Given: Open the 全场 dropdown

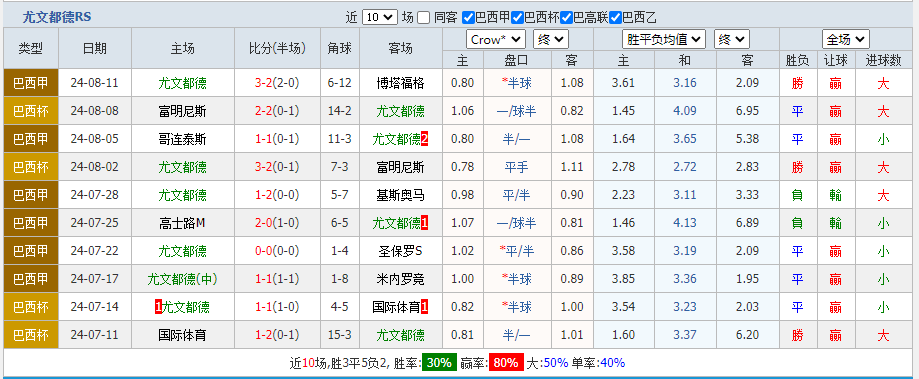Looking at the screenshot, I should [846, 40].
